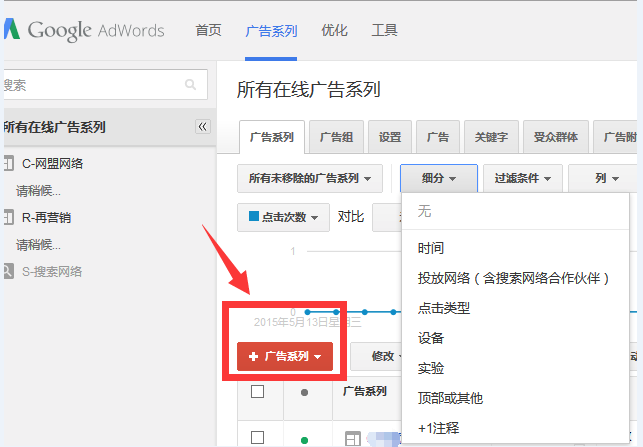The width and height of the screenshot is (643, 447).
Task: Click the search magnifier icon
Action: [x=190, y=84]
